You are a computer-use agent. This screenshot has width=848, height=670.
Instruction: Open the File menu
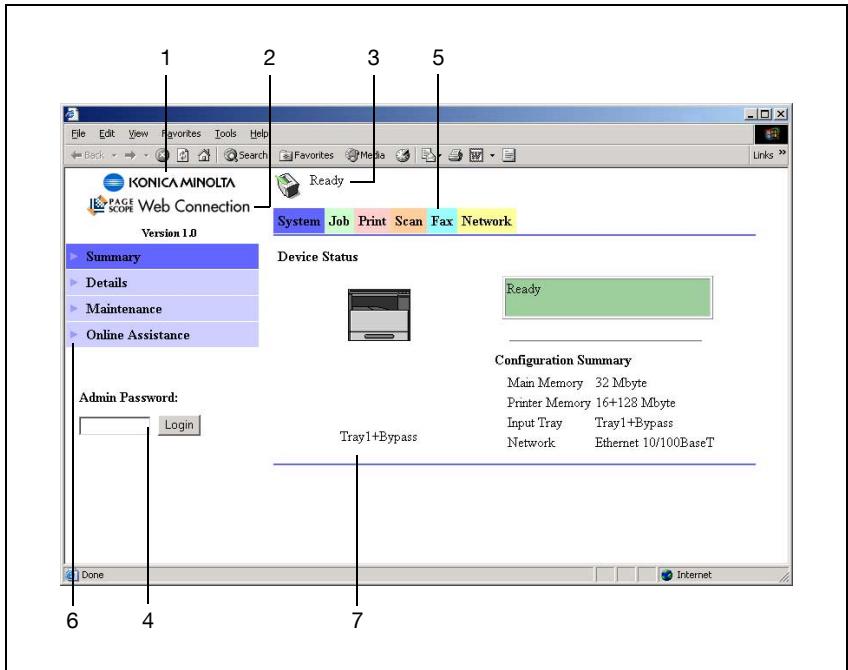(78, 134)
